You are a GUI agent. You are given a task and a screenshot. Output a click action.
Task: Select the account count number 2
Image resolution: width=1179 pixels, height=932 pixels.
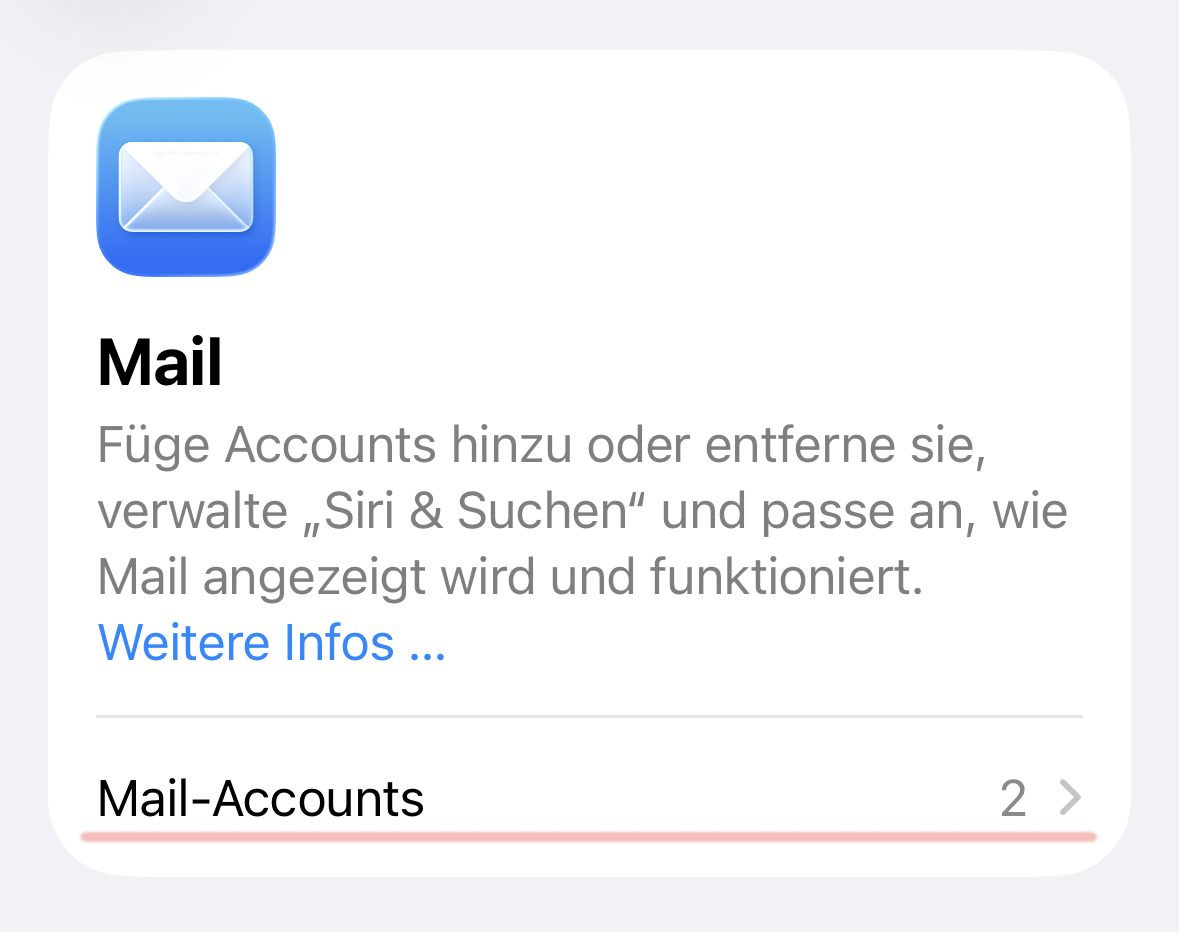(x=1014, y=798)
